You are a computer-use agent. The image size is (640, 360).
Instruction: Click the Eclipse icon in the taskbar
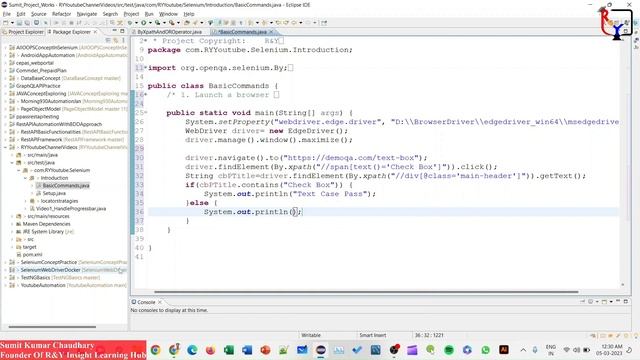tap(321, 350)
